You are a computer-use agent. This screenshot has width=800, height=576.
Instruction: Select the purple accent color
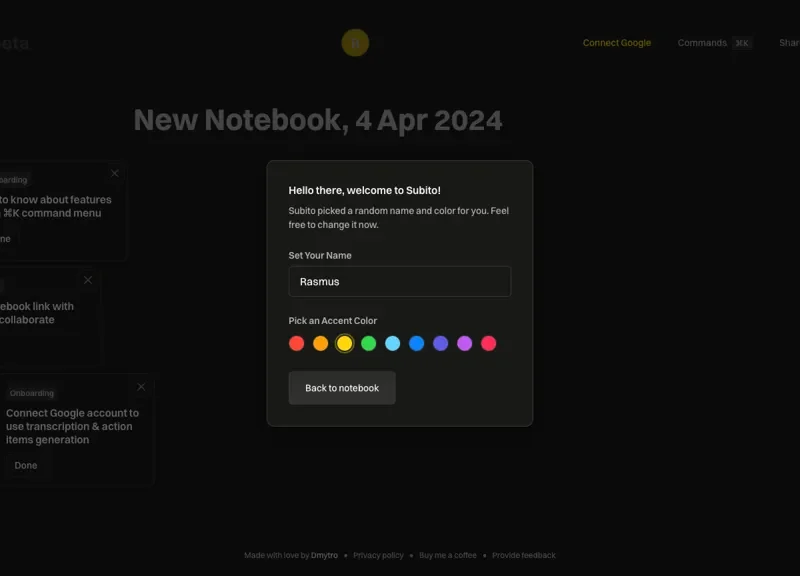[464, 343]
